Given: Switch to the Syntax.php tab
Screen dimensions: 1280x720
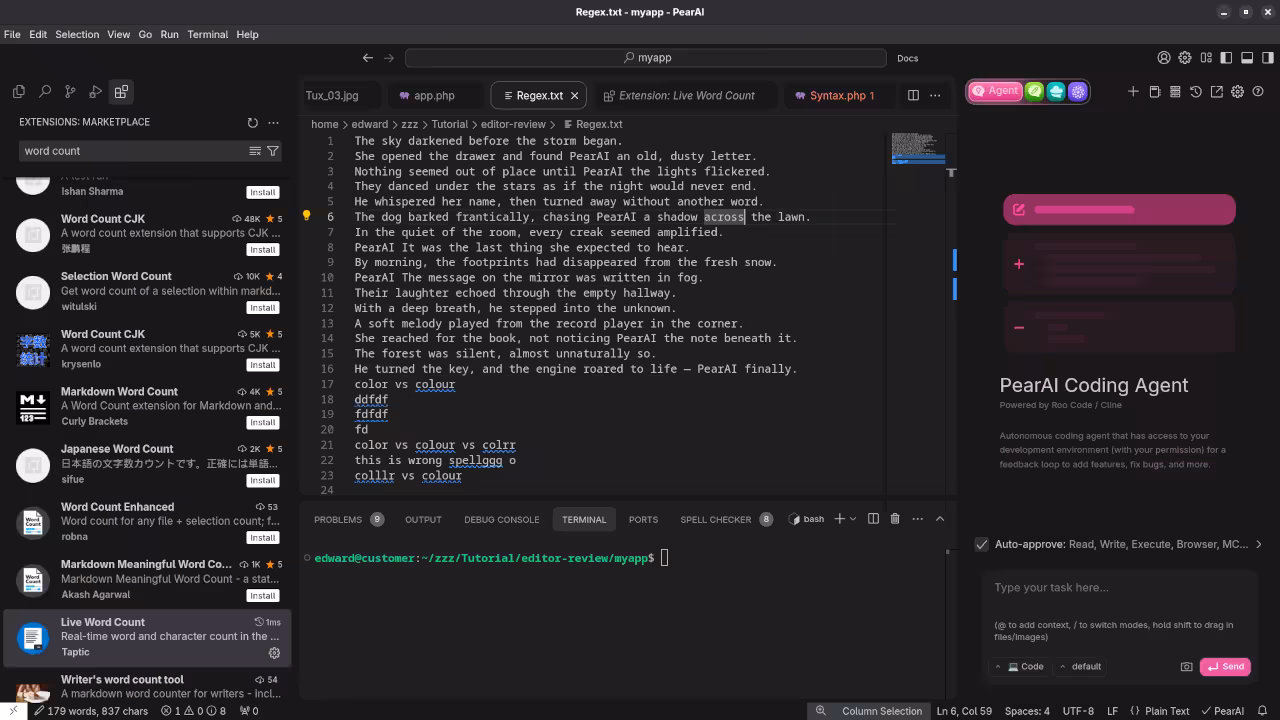Looking at the screenshot, I should [836, 95].
